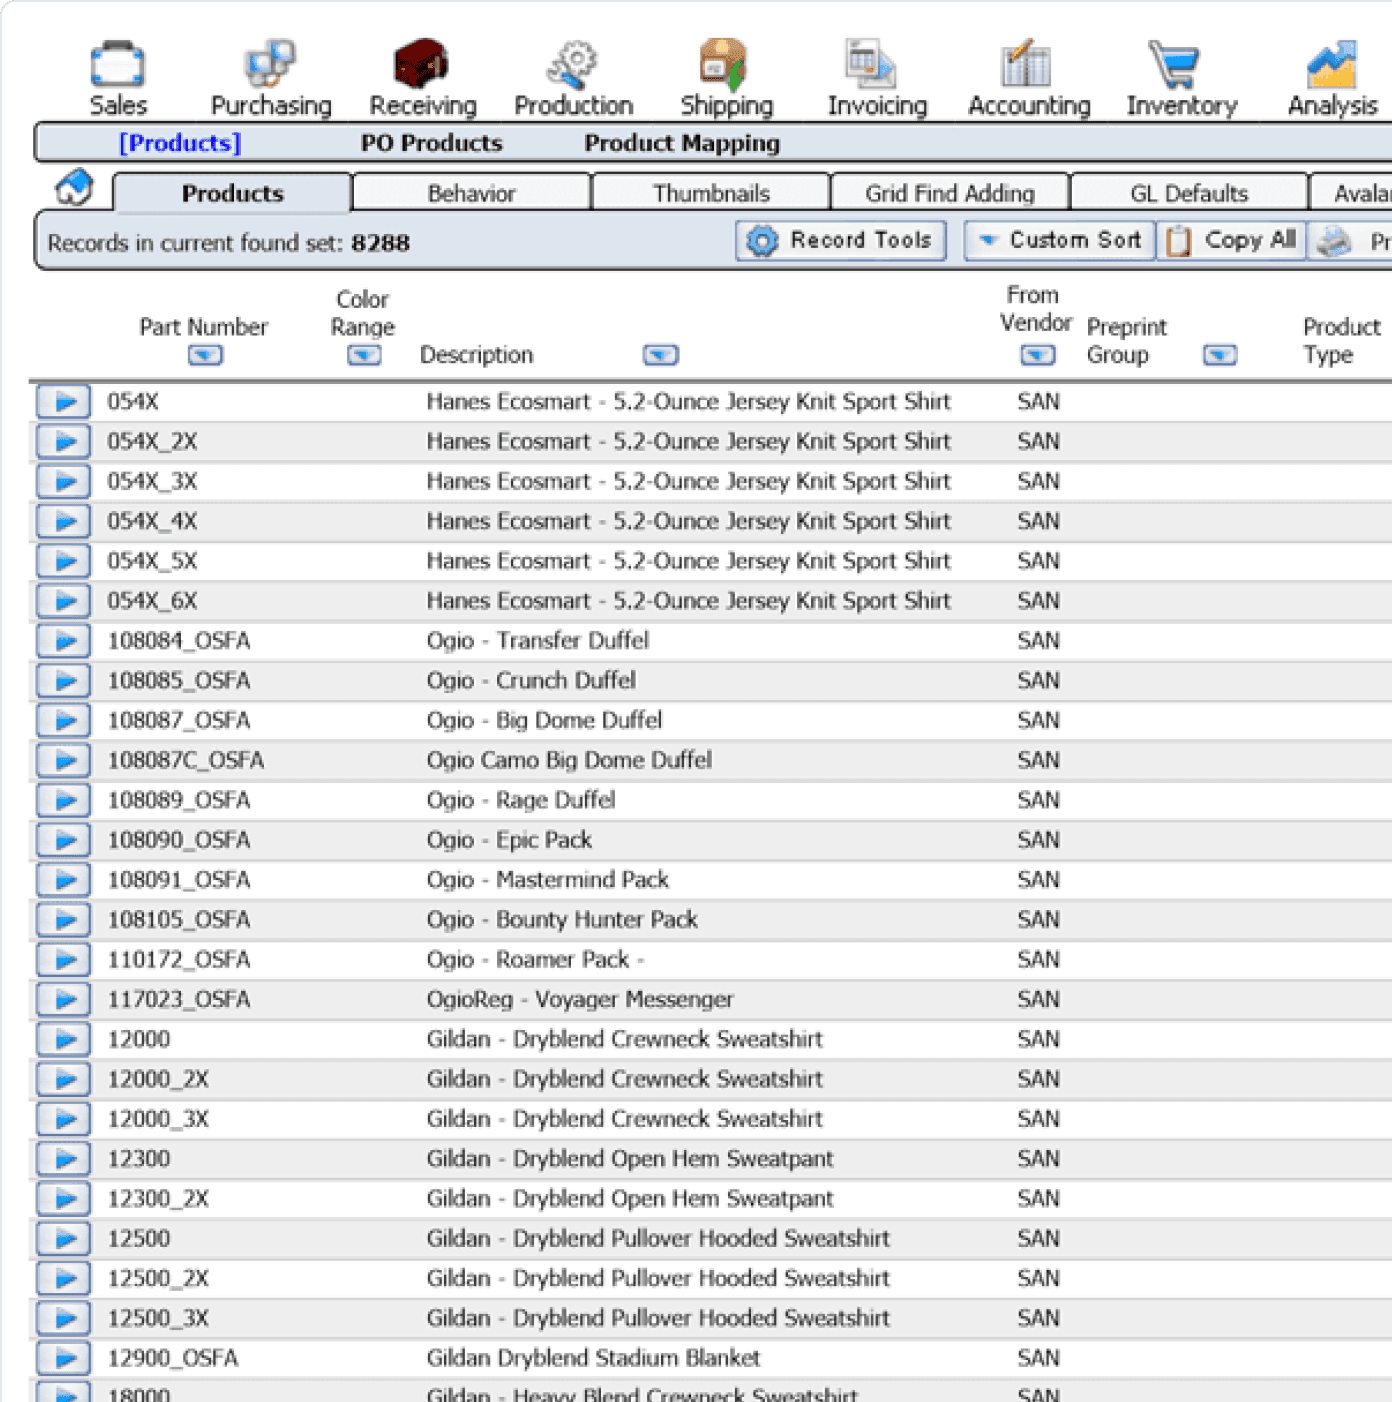The width and height of the screenshot is (1392, 1402).
Task: Click the Record Tools button
Action: [x=841, y=241]
